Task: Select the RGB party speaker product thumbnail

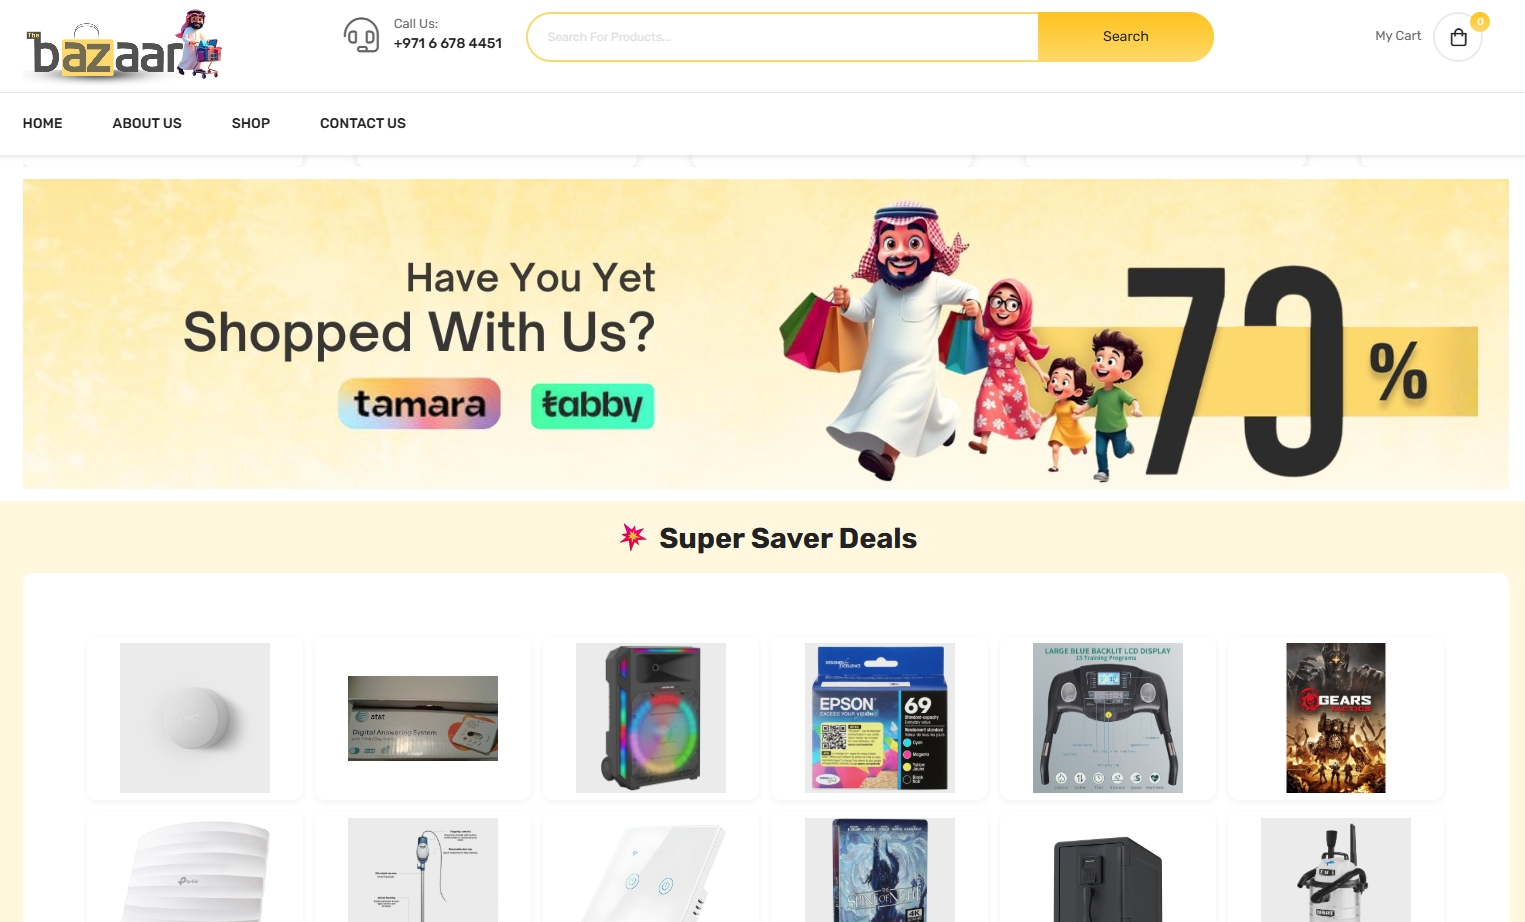Action: click(x=651, y=718)
